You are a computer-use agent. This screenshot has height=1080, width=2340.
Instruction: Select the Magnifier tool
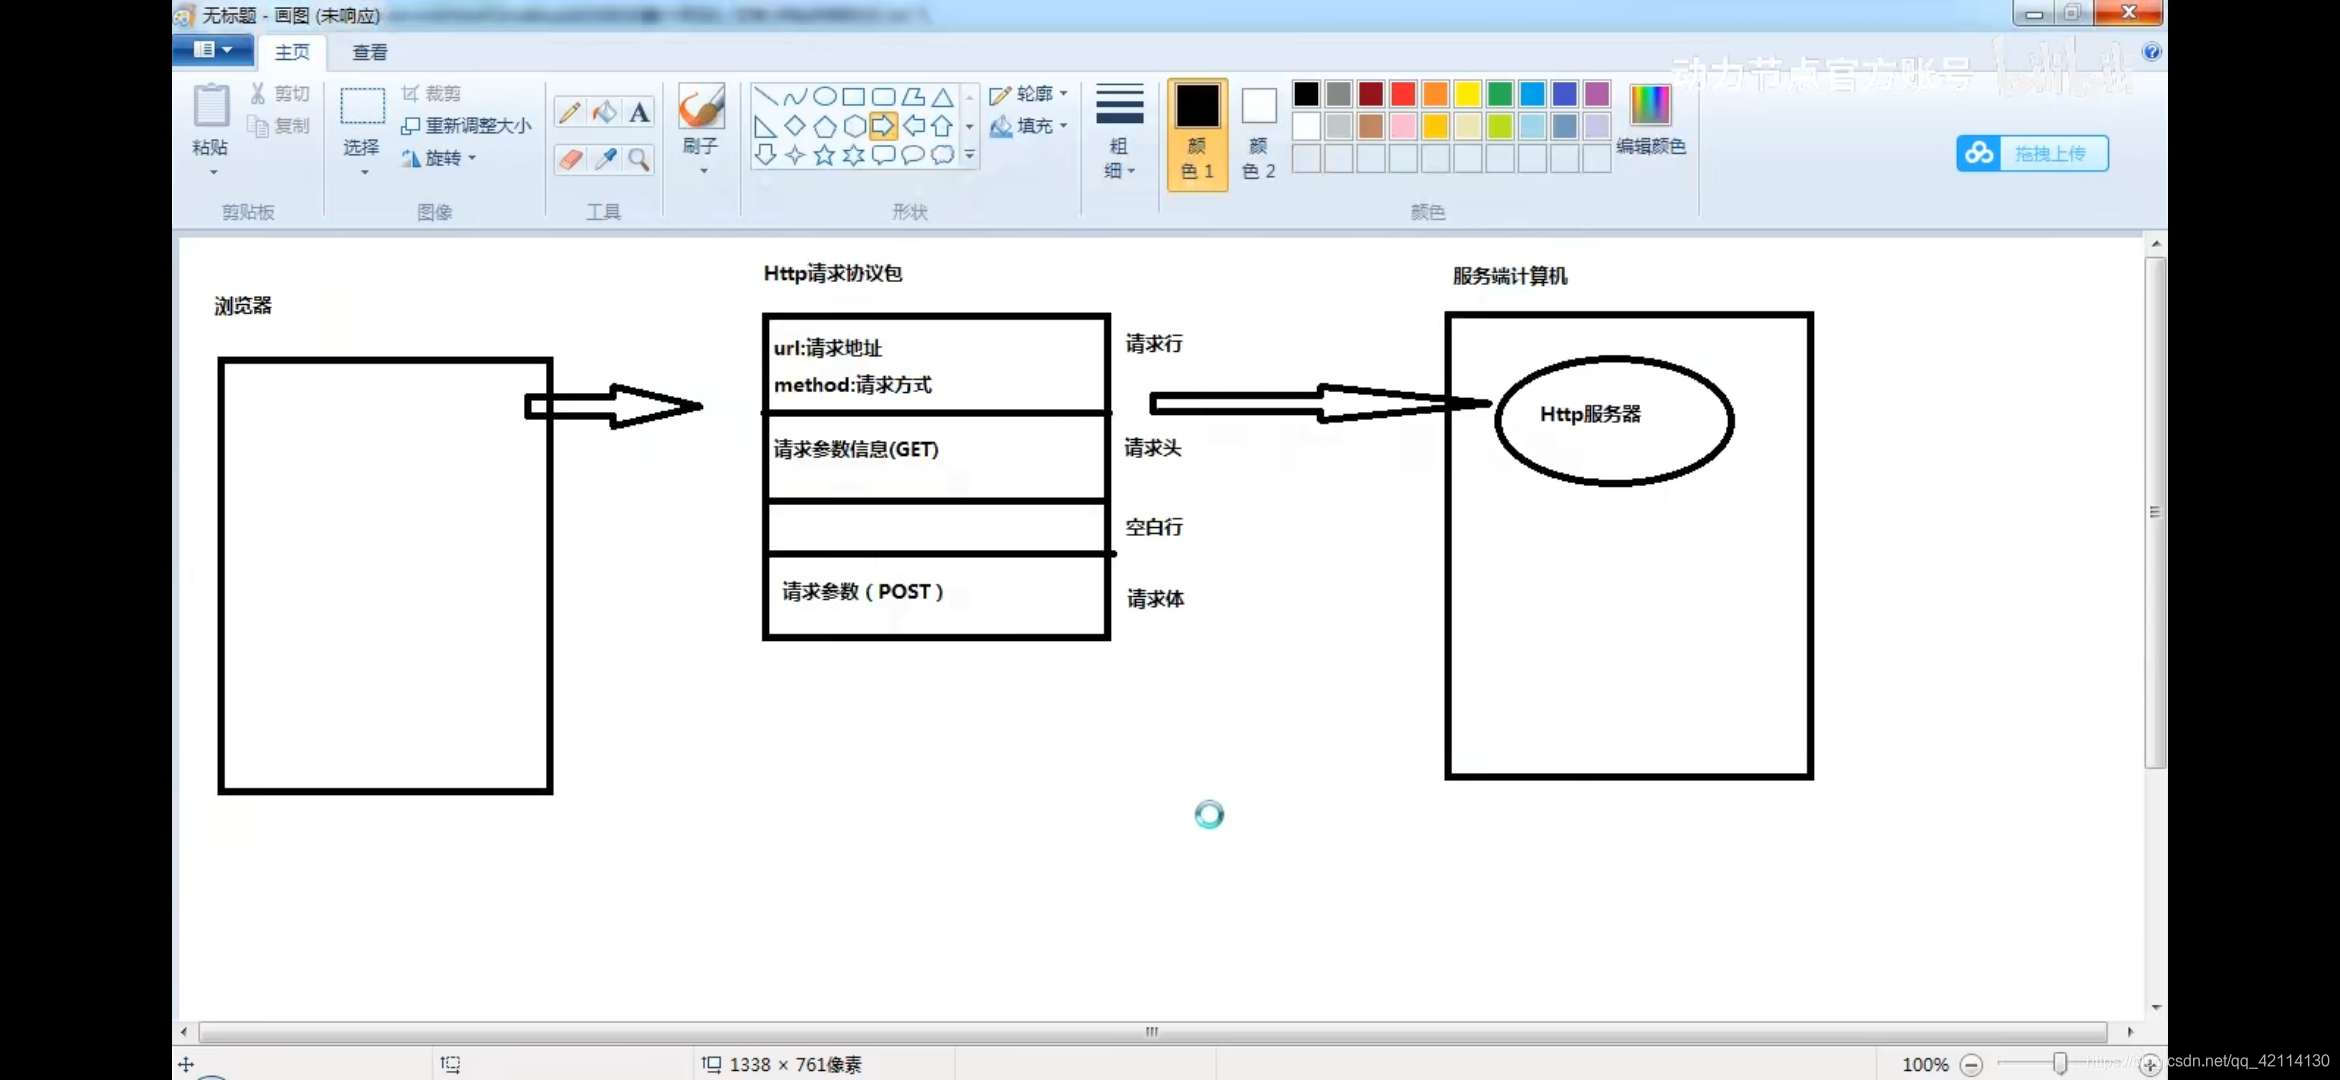(x=639, y=159)
